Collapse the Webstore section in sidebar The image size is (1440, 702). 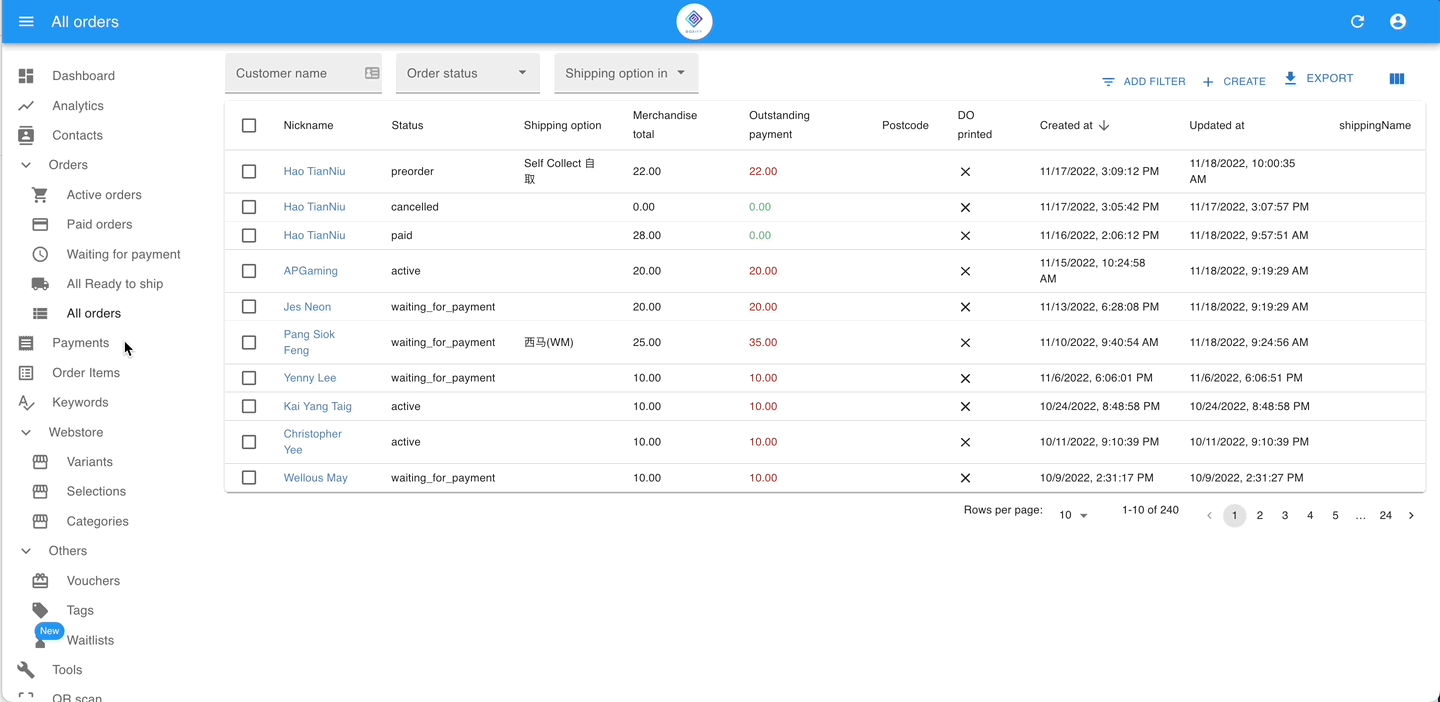coord(26,433)
